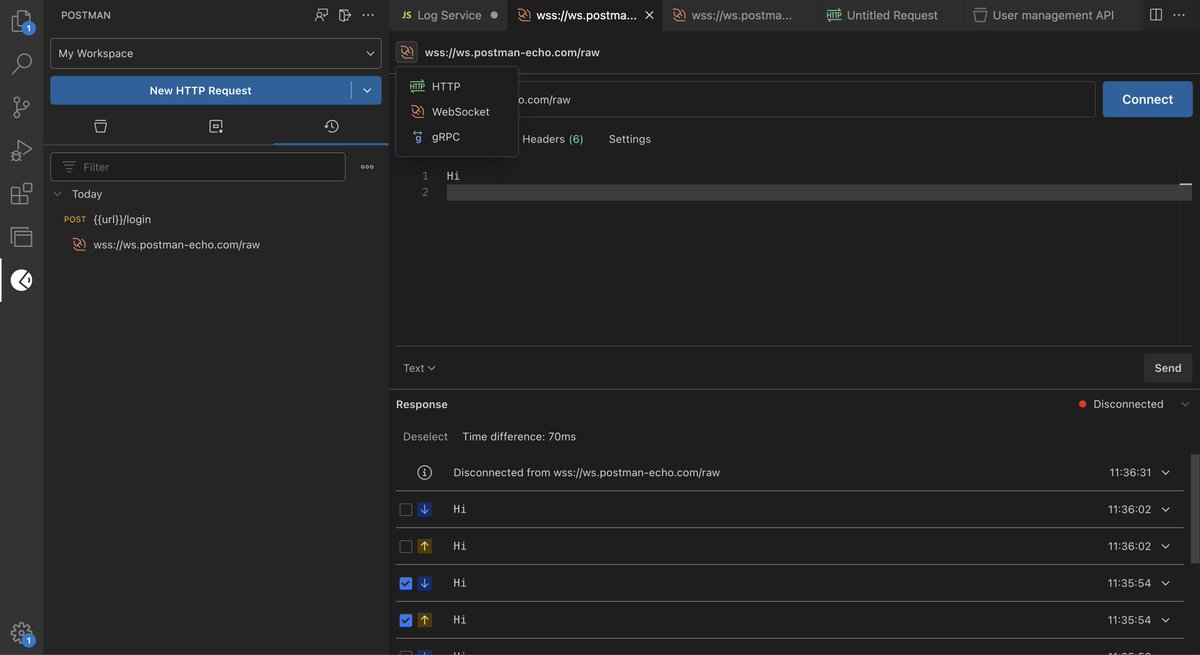Uncheck the outgoing Hi message at 11:35:54

pos(405,620)
